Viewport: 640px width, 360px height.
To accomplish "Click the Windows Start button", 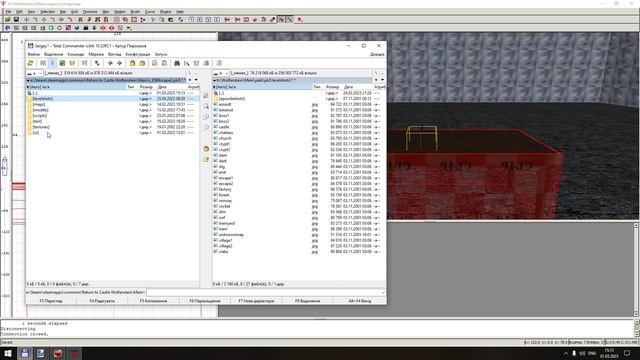I will click(7, 353).
